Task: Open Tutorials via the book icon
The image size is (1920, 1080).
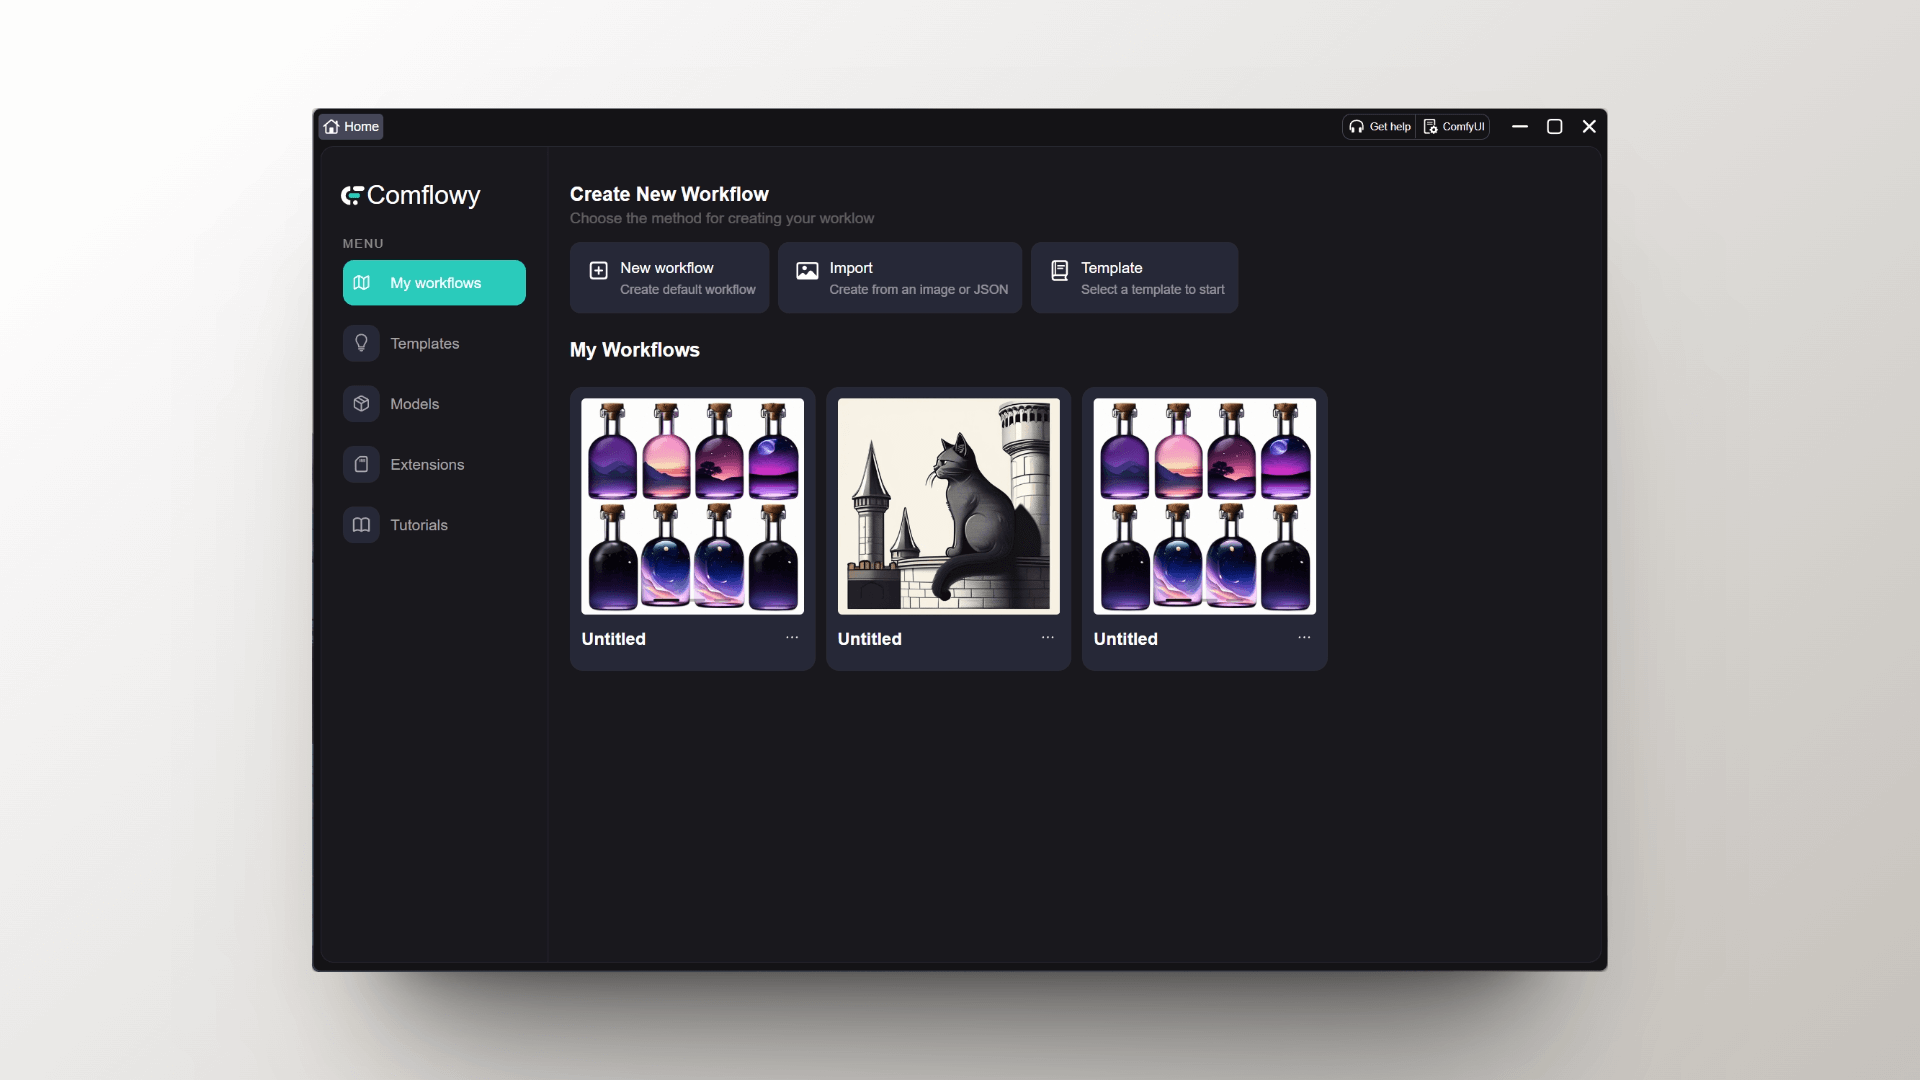Action: [x=361, y=525]
